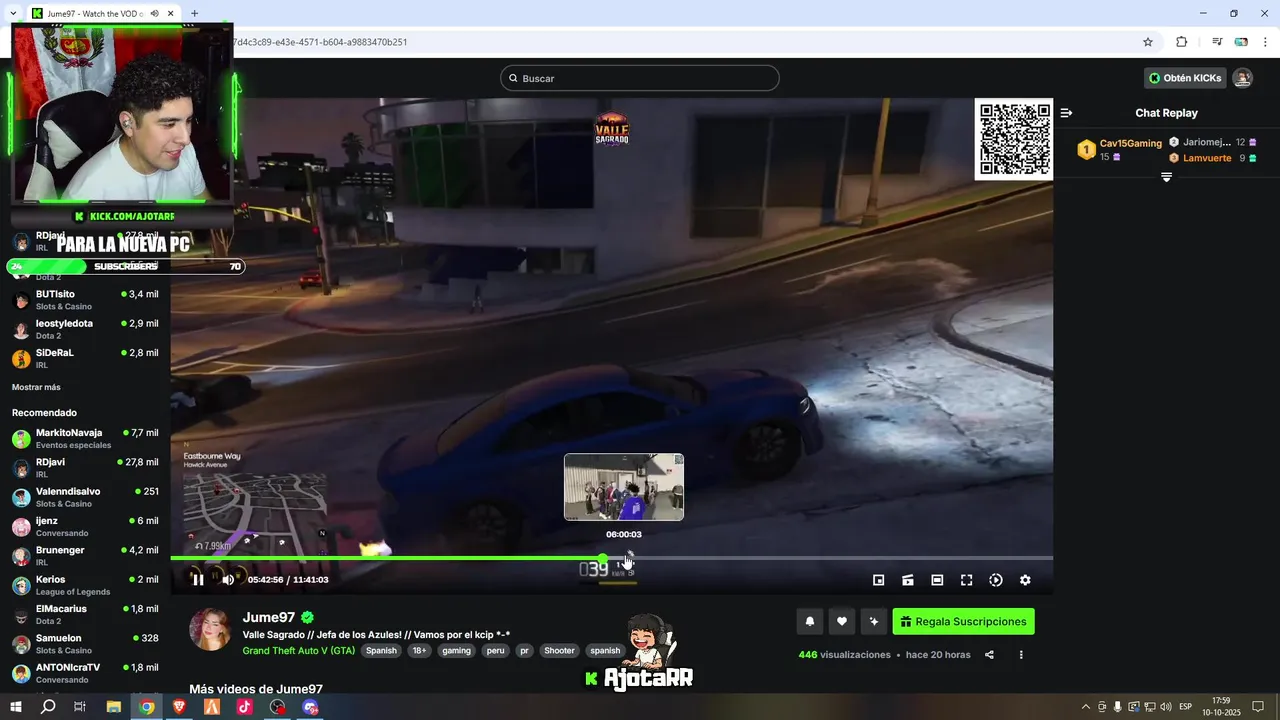
Task: Open Chrome extensions puzzle icon
Action: pos(1181,42)
